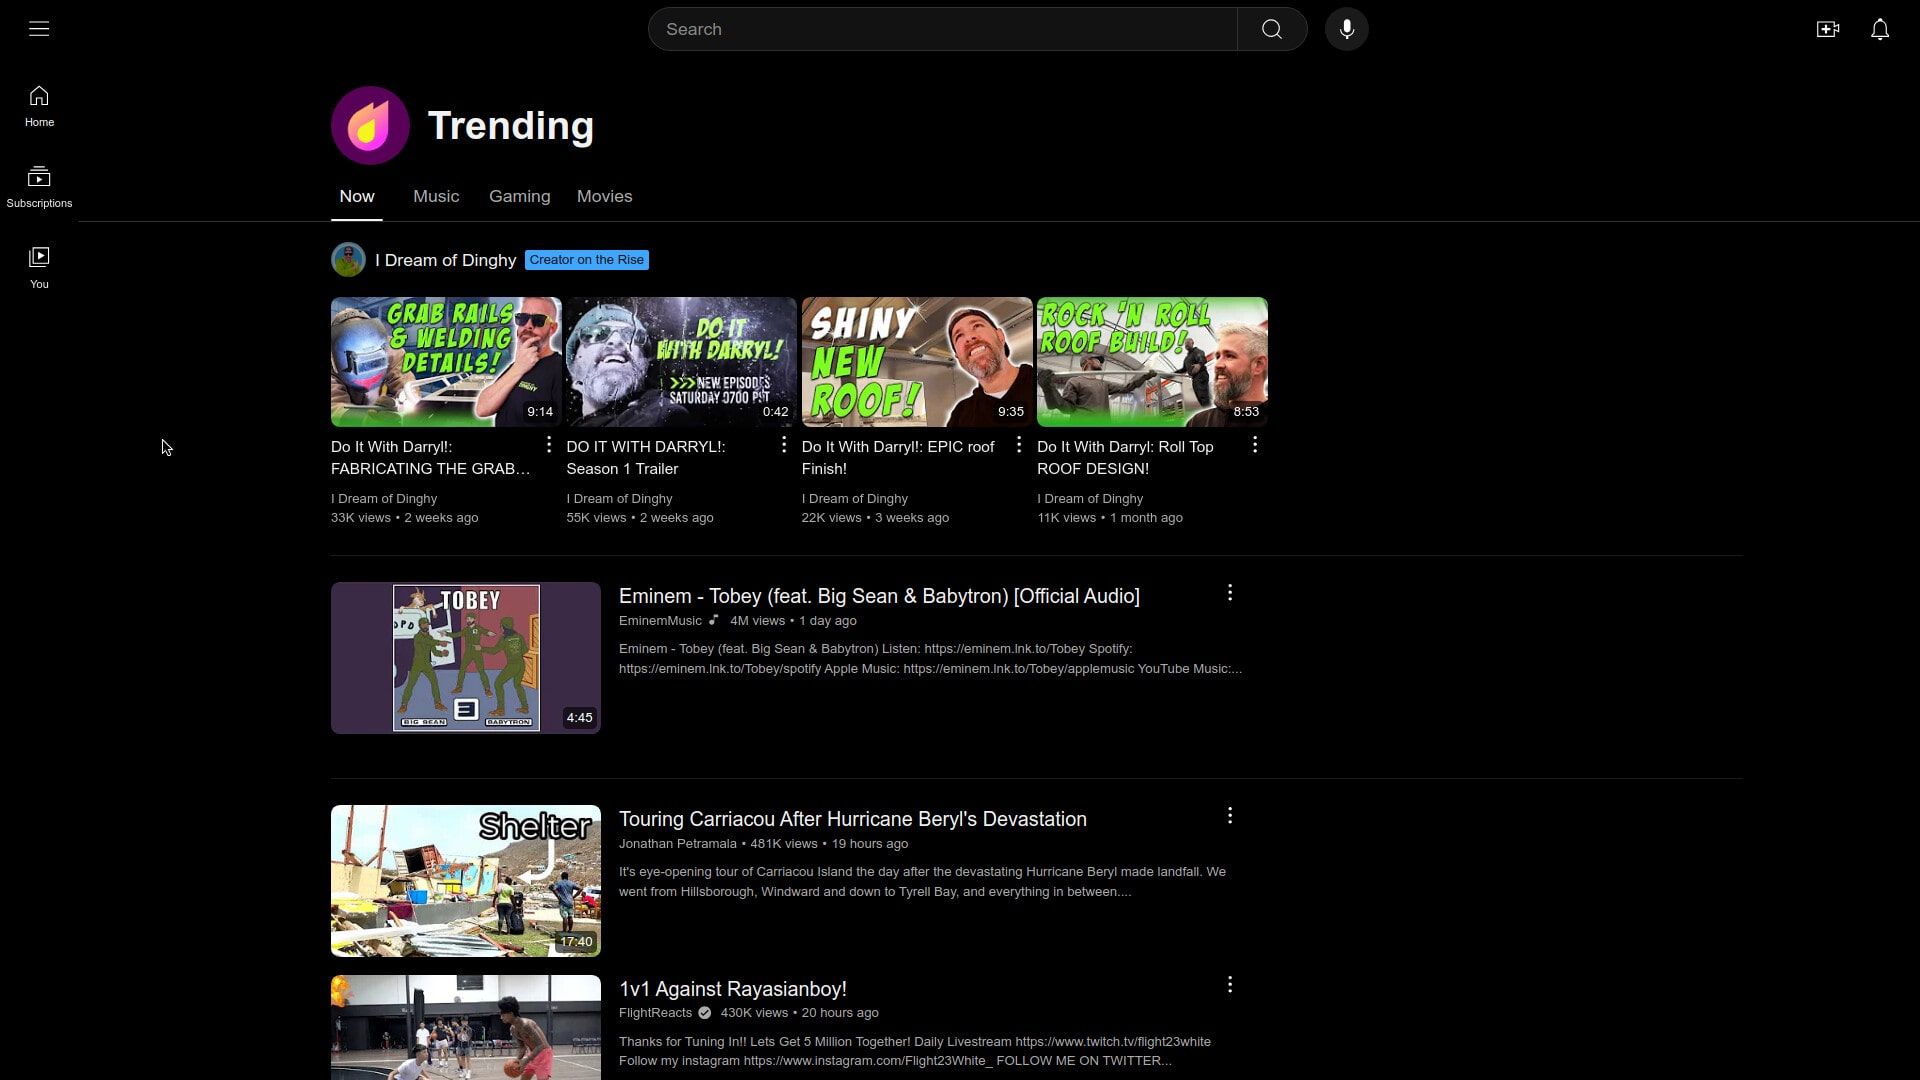Click the Carriacou tour description text
Viewport: 1920px width, 1080px height.
point(922,882)
